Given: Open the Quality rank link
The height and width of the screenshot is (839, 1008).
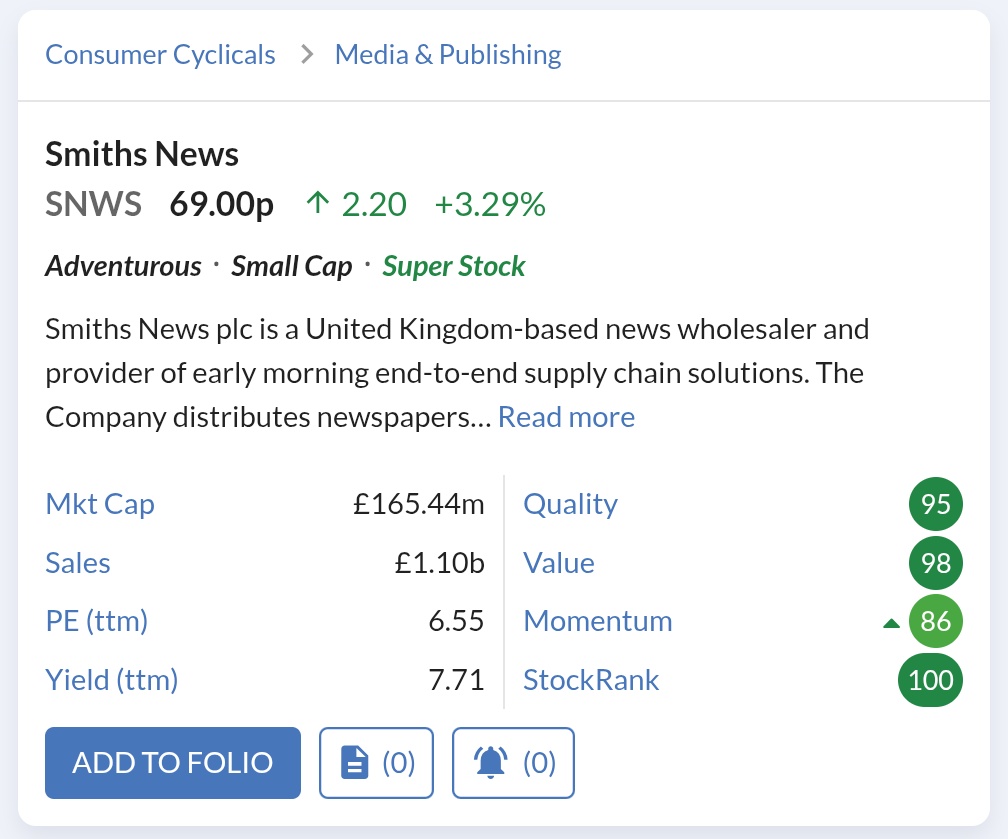Looking at the screenshot, I should click(570, 504).
